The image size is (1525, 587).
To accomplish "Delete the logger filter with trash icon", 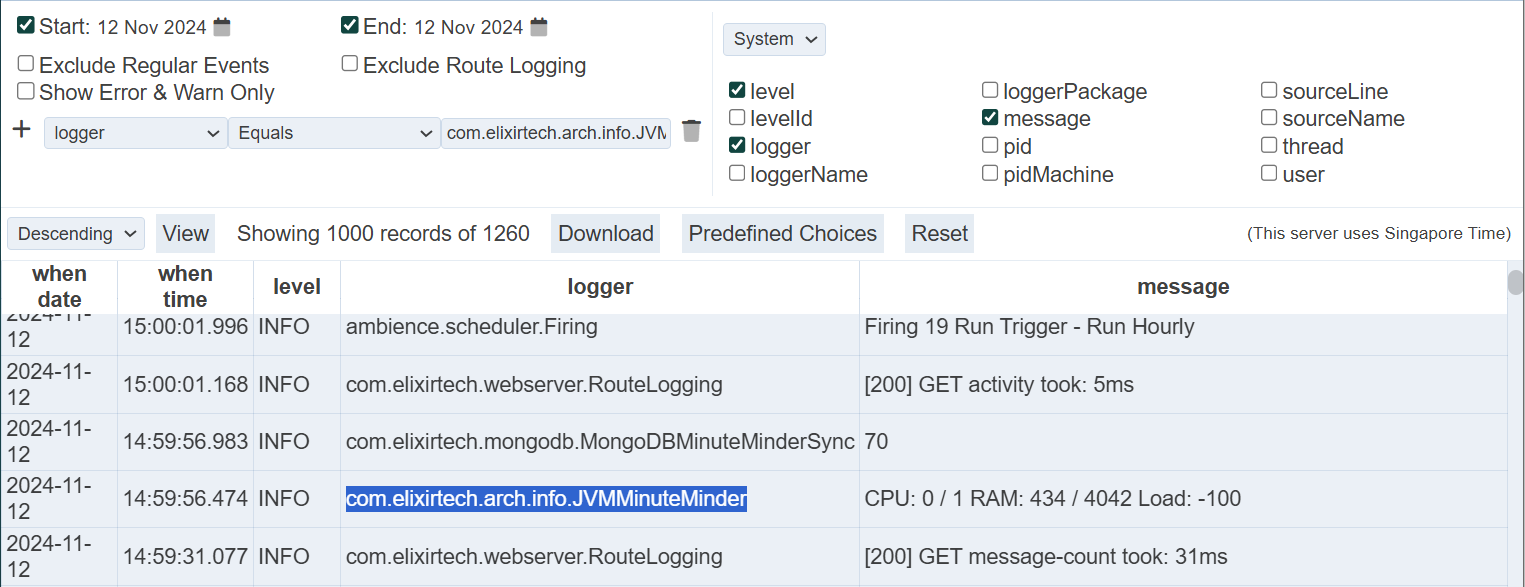I will 691,131.
